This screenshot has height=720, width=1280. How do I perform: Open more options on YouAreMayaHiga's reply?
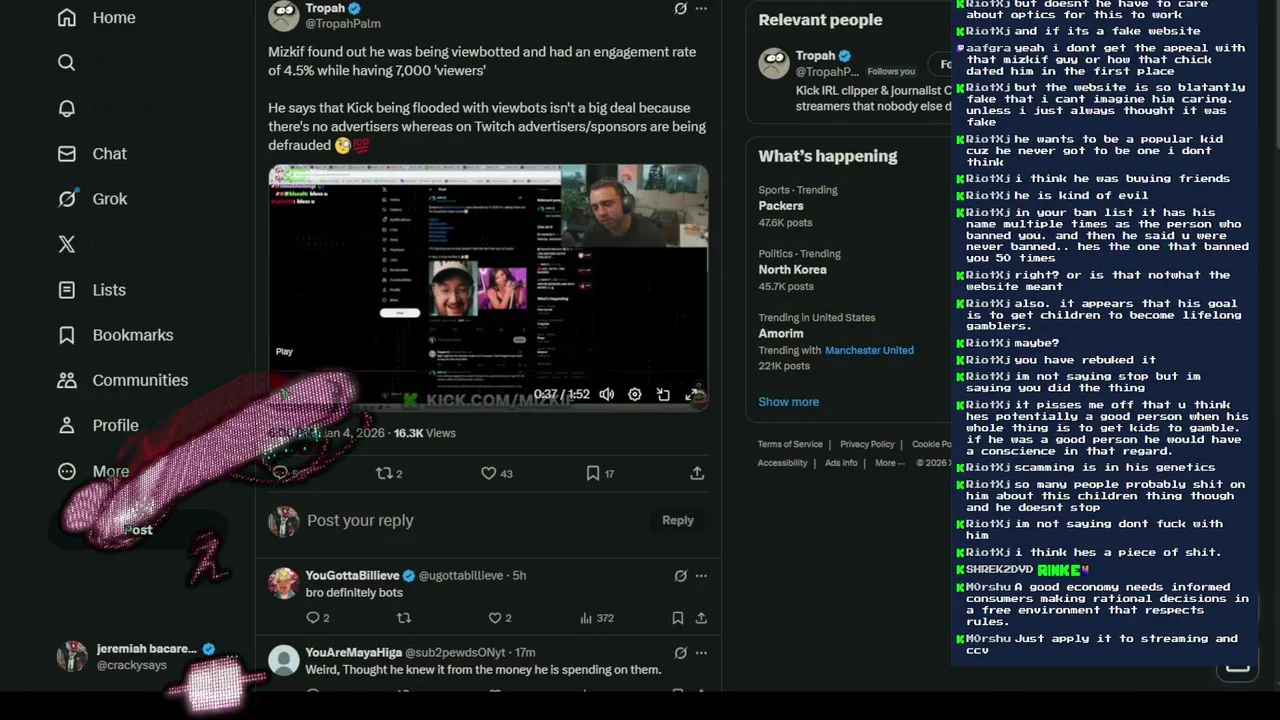coord(701,652)
